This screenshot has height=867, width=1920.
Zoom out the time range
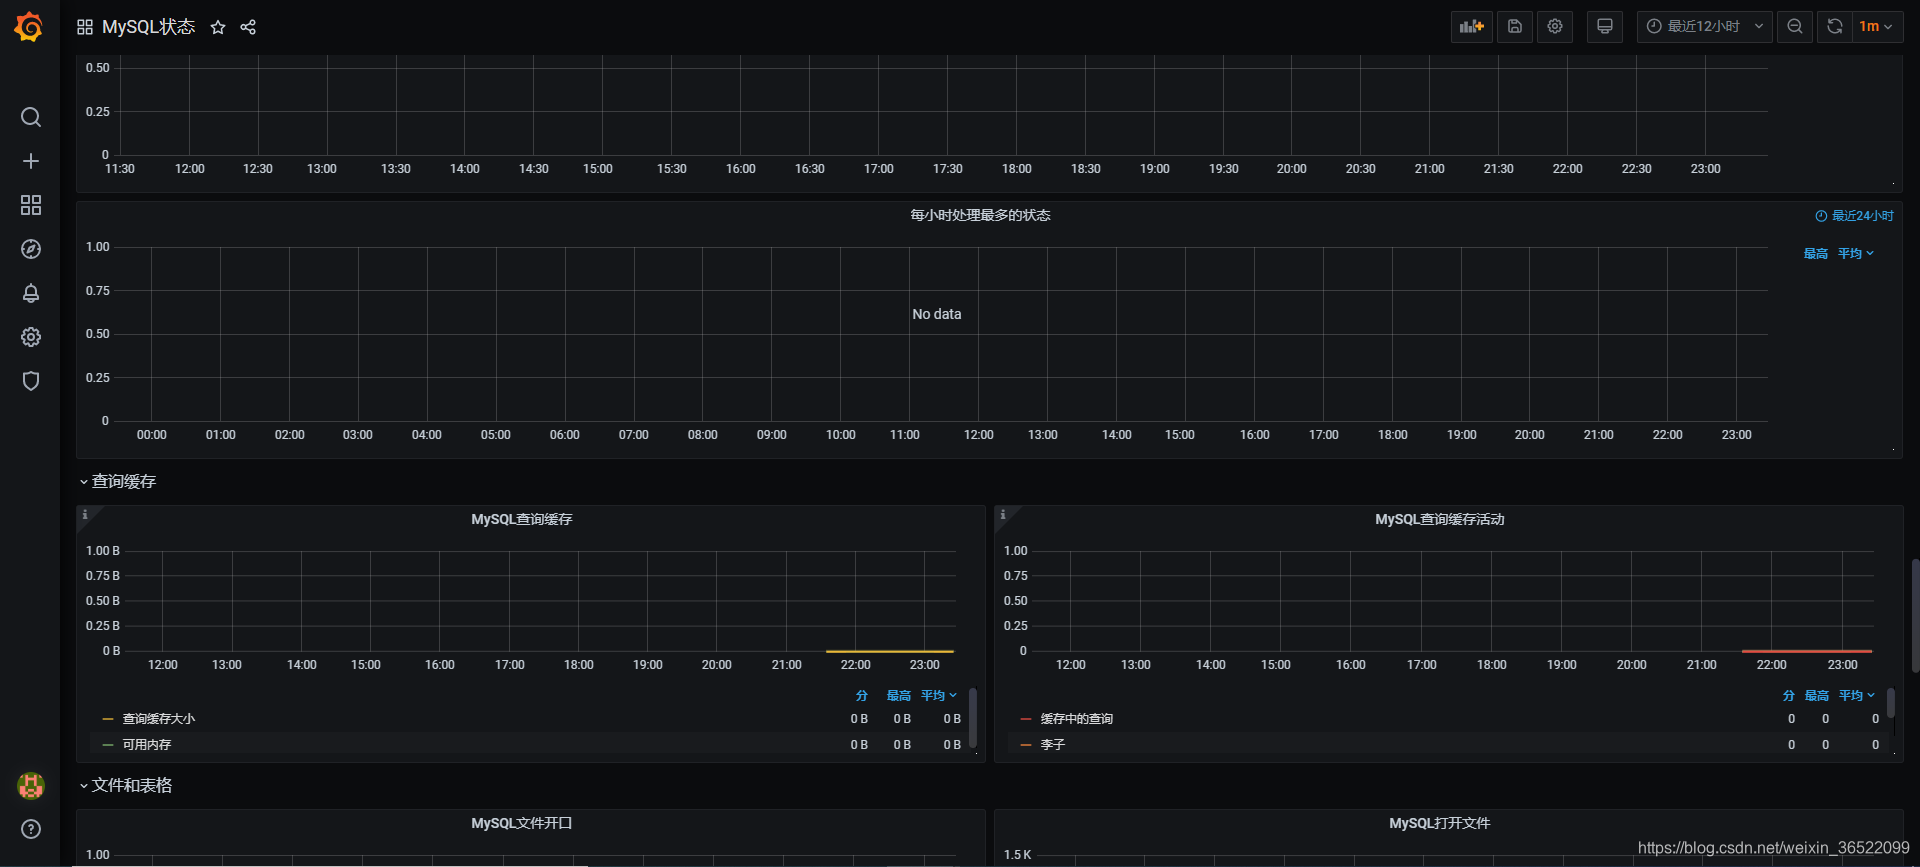tap(1795, 27)
